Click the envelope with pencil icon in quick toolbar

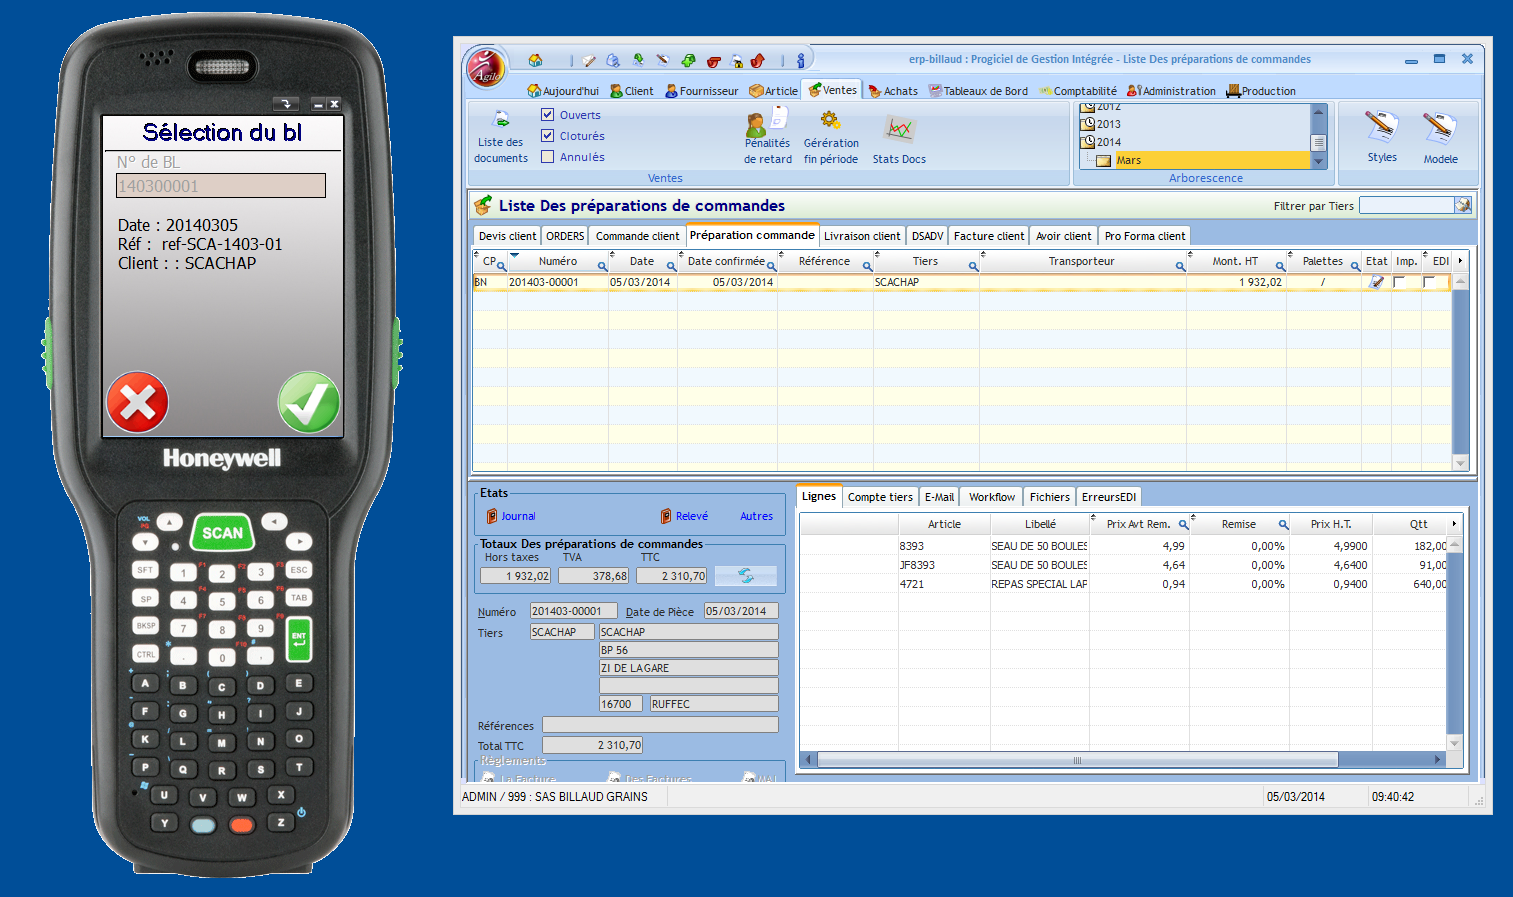pyautogui.click(x=589, y=61)
